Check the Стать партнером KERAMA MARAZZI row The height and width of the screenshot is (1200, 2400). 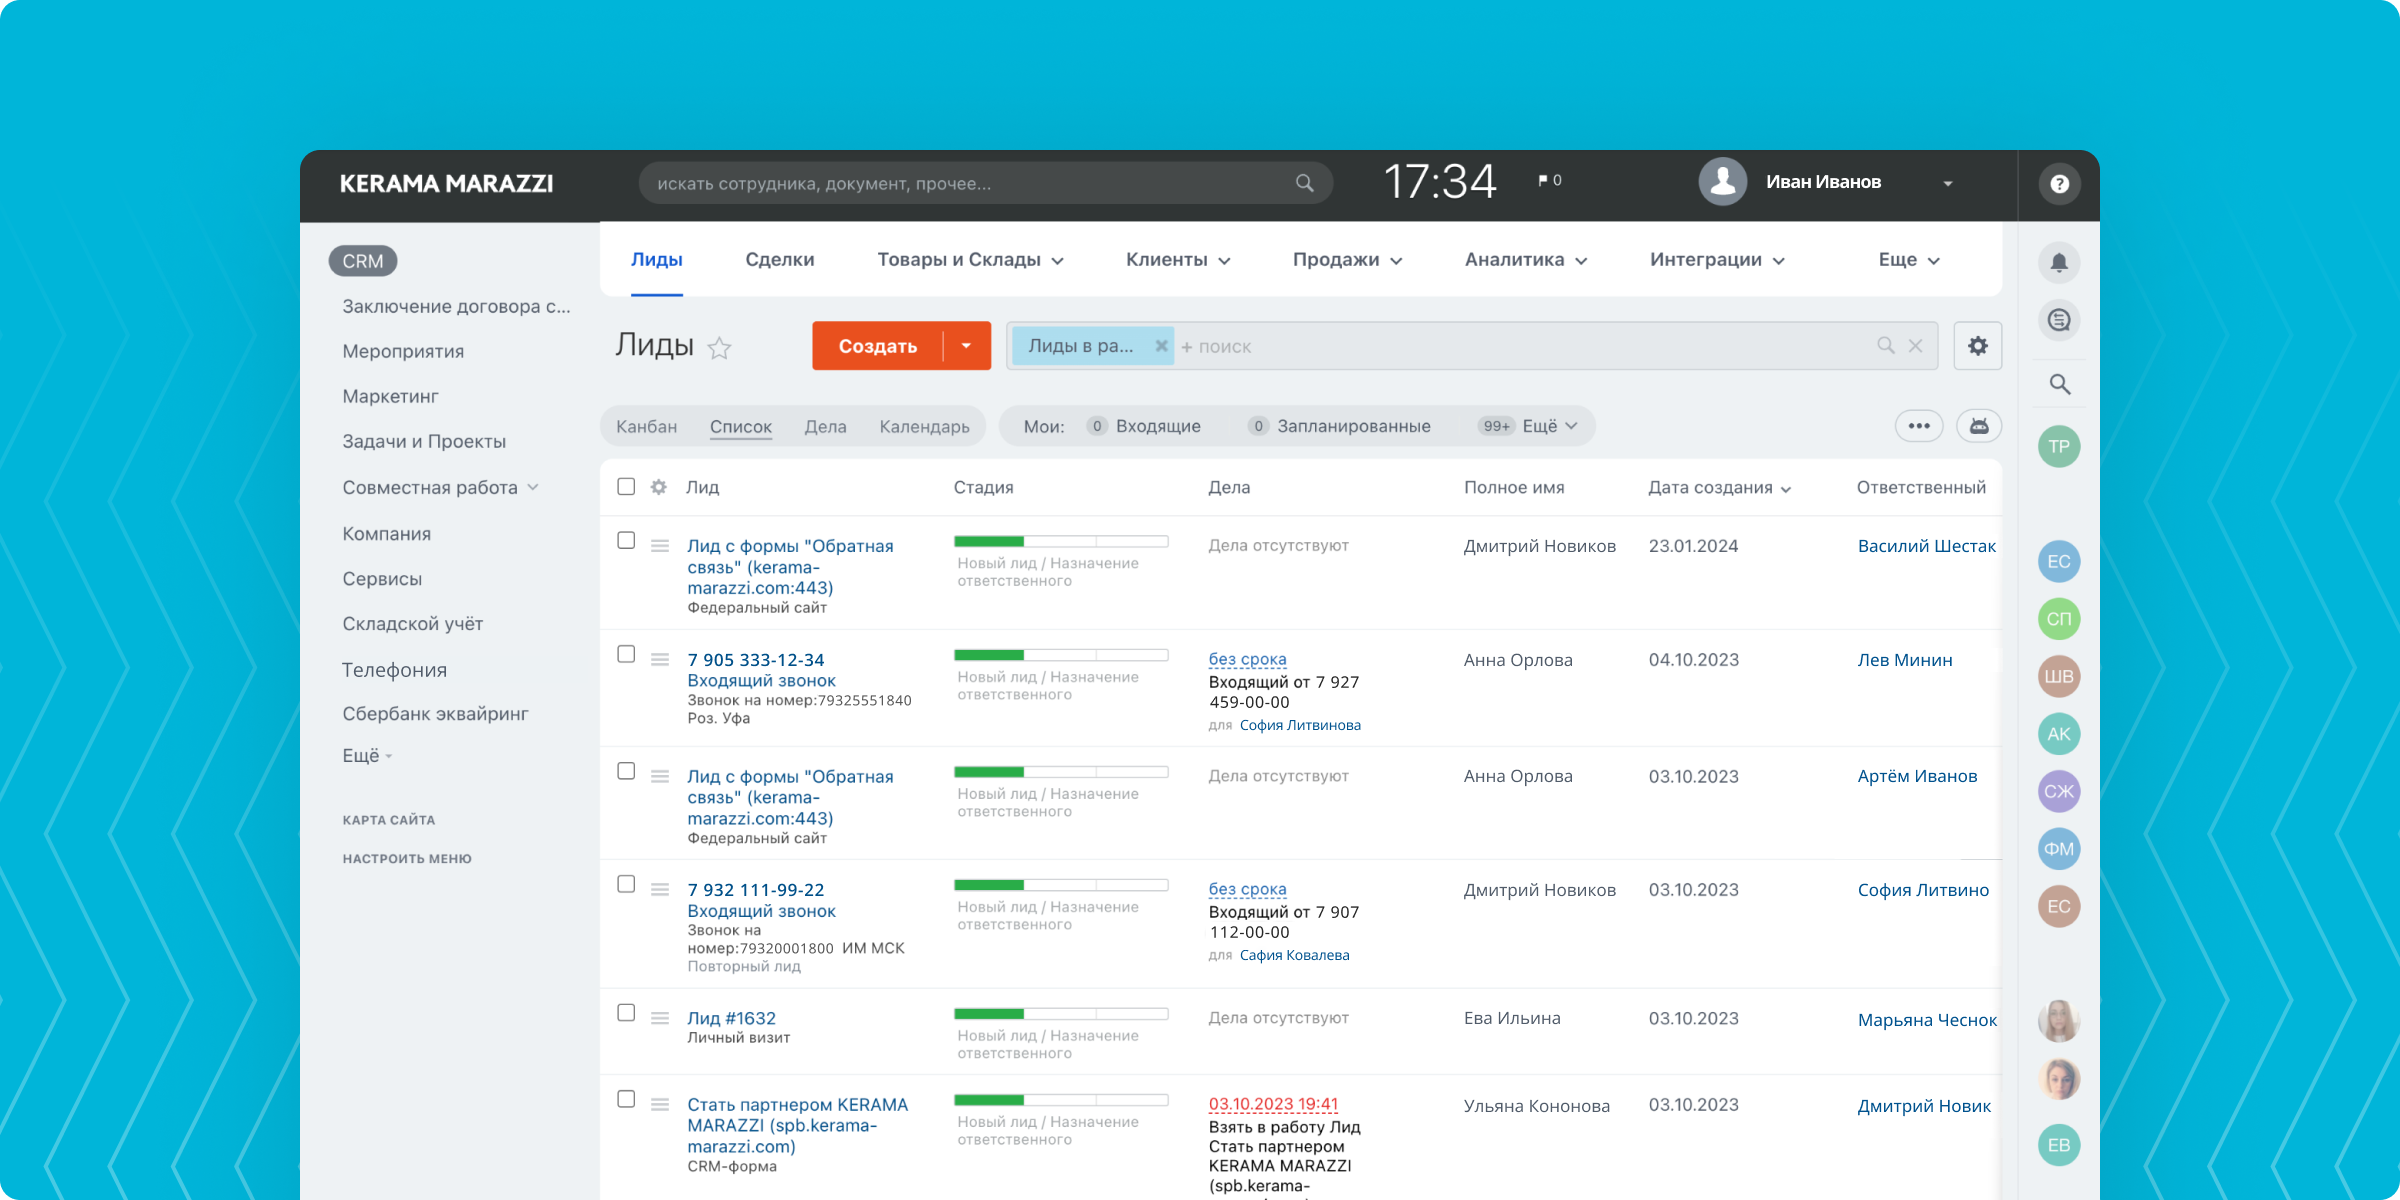pyautogui.click(x=626, y=1099)
